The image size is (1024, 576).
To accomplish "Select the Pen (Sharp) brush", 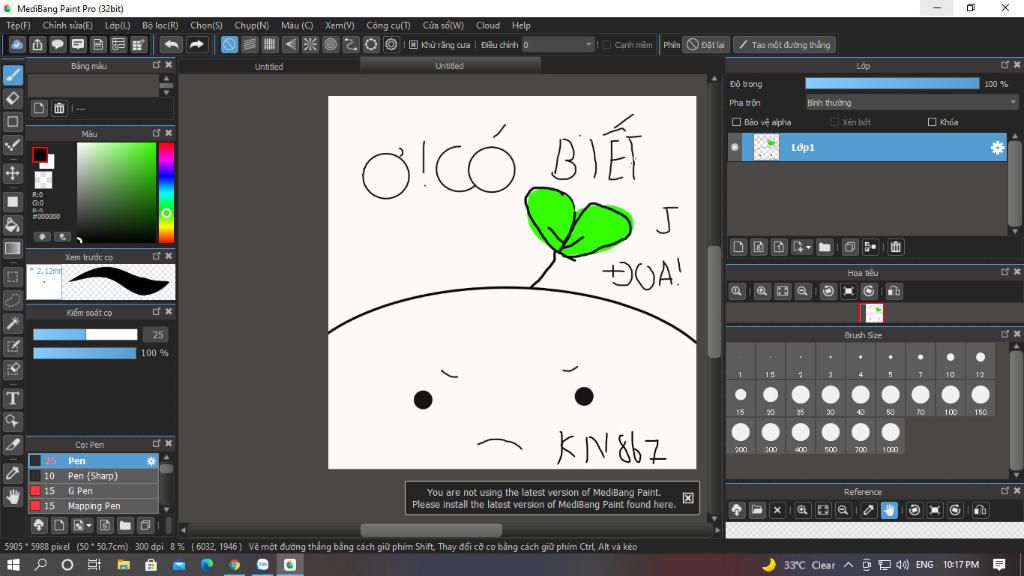I will [x=93, y=476].
